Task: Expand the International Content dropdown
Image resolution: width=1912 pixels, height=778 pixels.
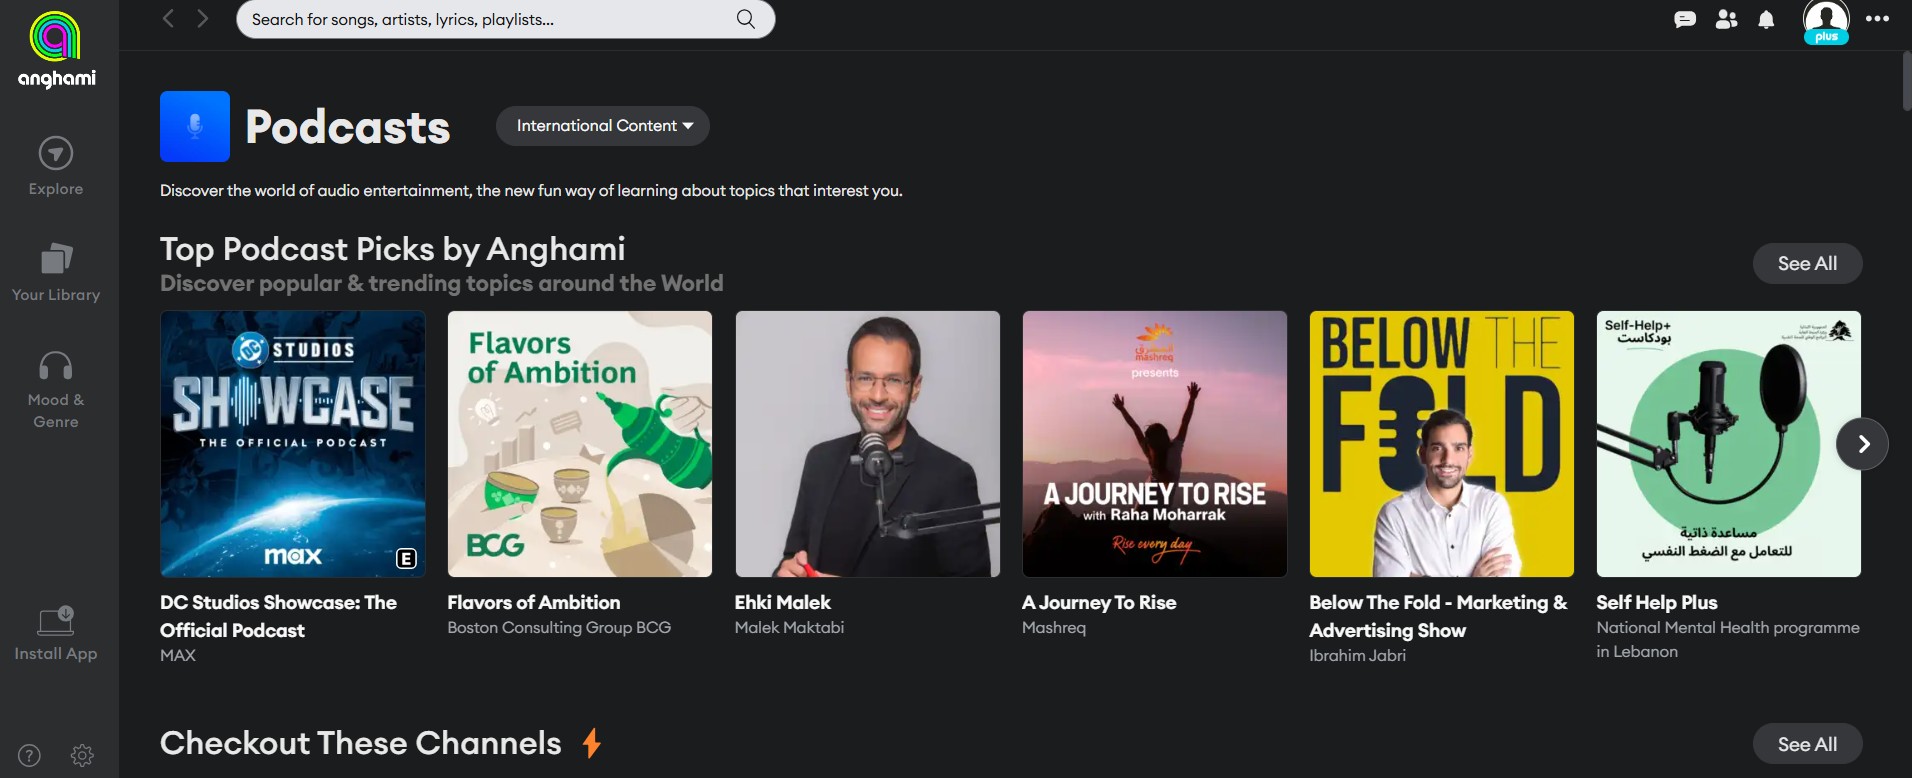Action: [603, 126]
